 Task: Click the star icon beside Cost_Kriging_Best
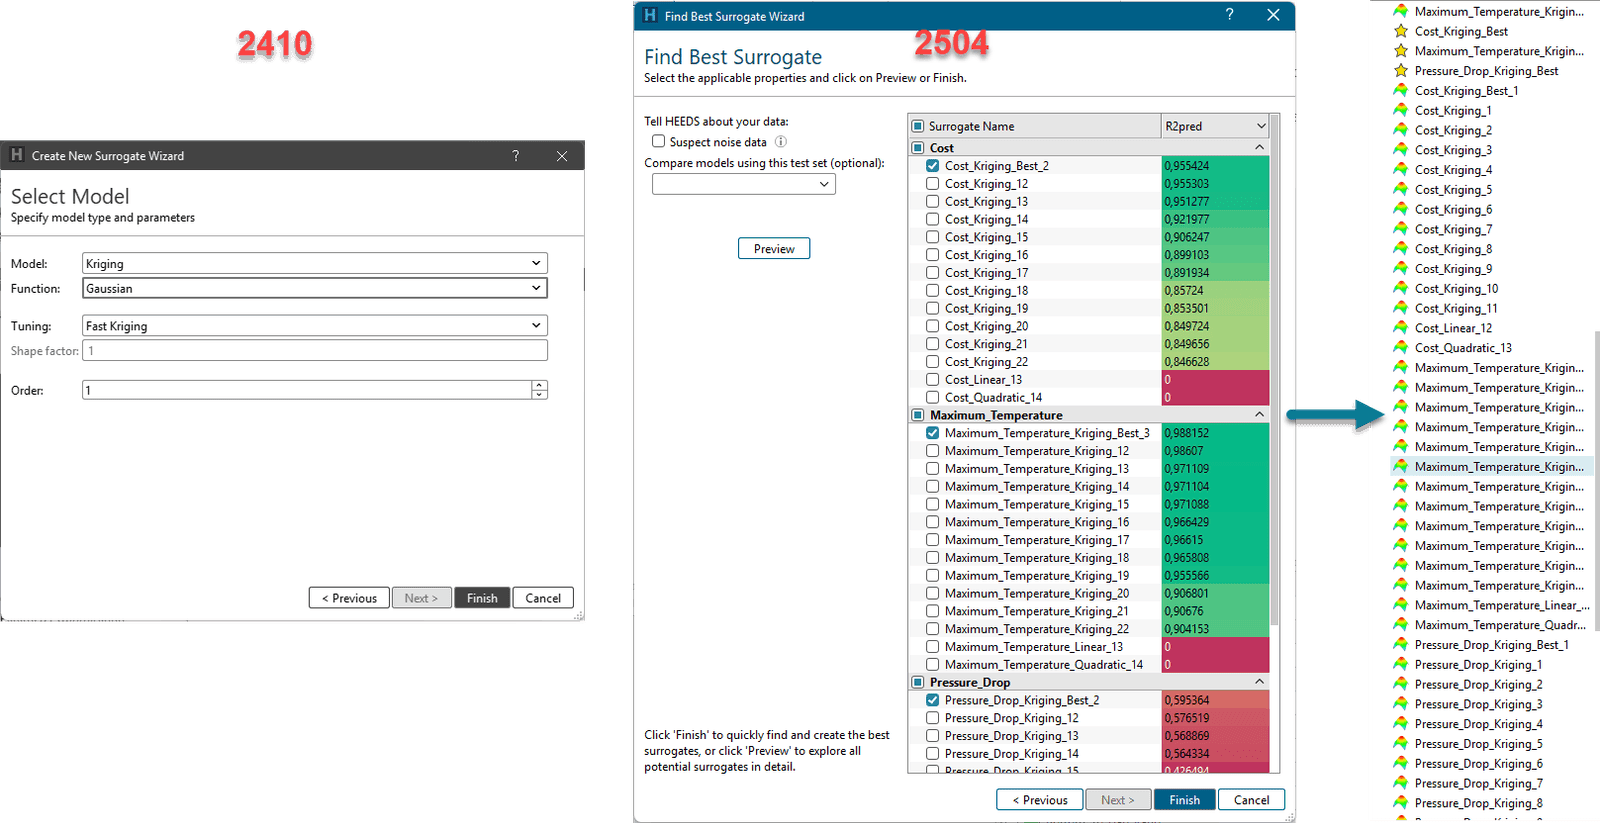(x=1401, y=31)
